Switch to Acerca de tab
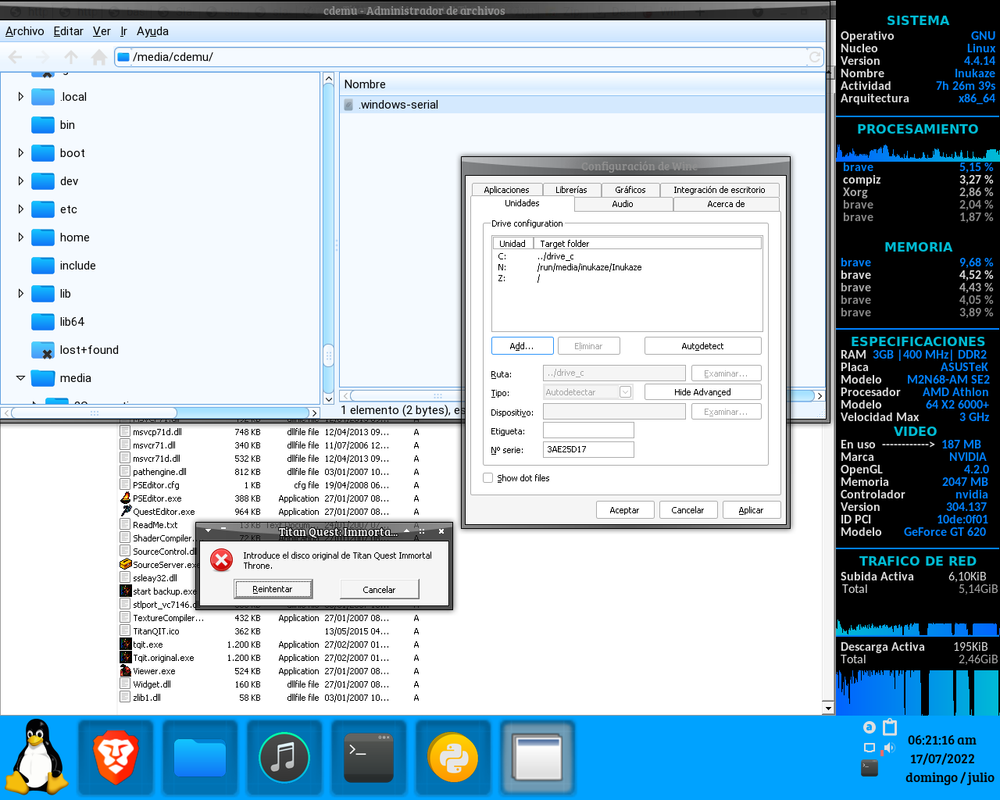This screenshot has width=1000, height=800. point(726,204)
